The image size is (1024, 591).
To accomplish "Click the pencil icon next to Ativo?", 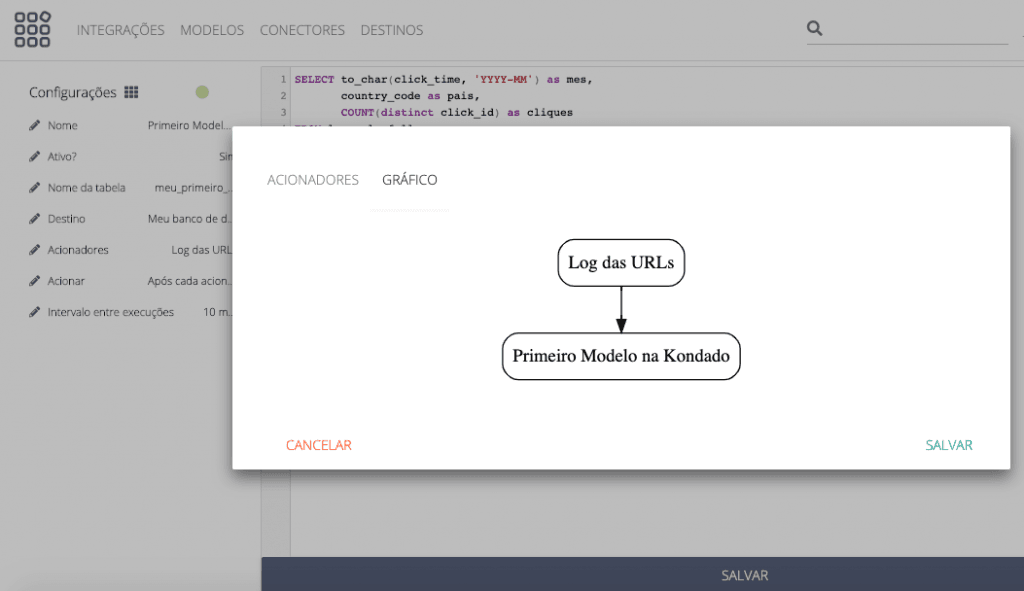I will [35, 157].
